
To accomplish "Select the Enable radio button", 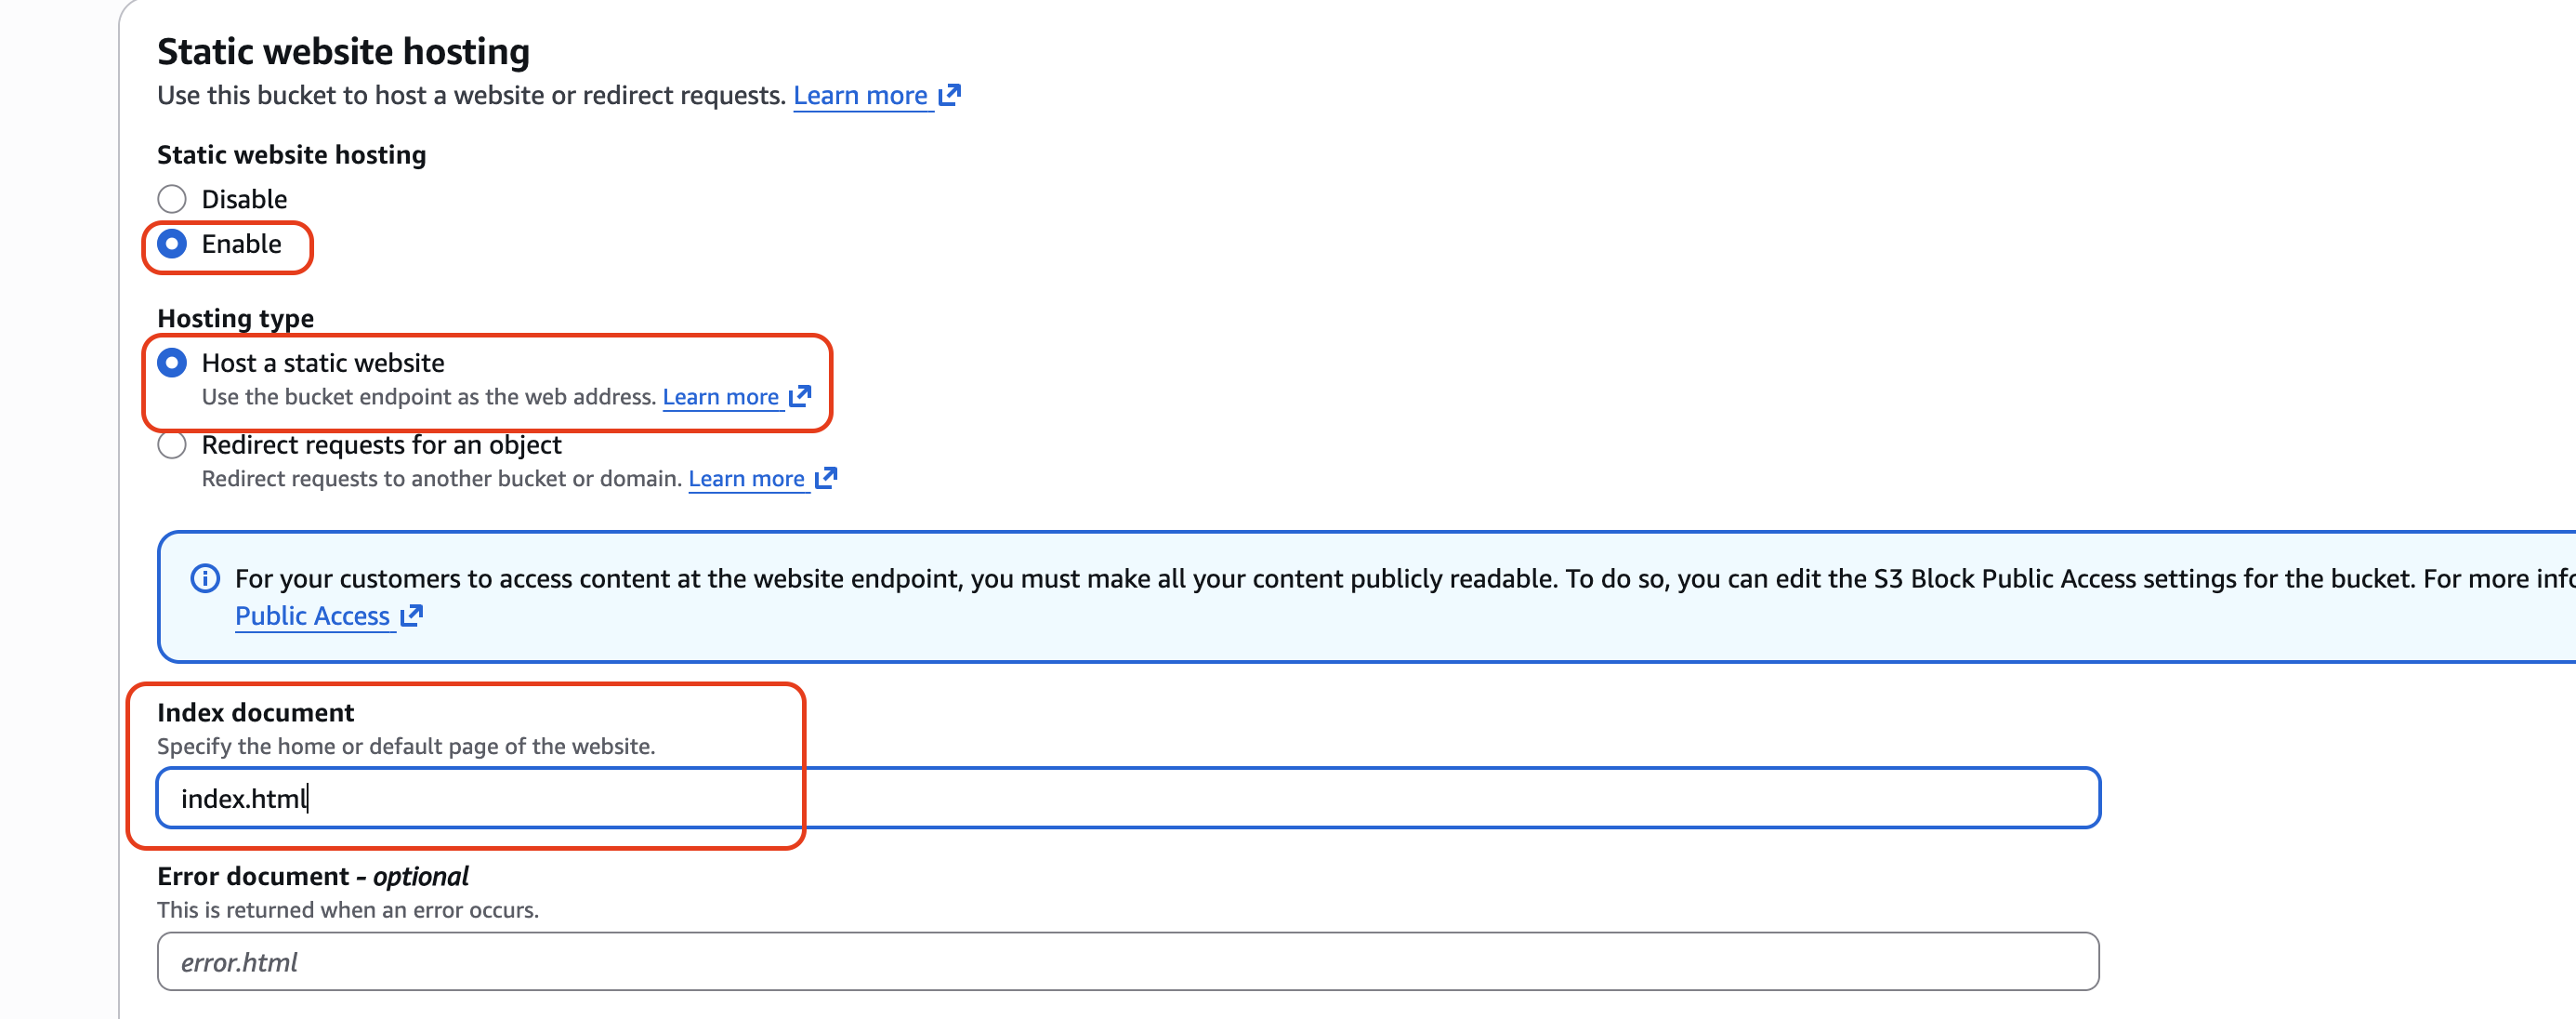I will [x=172, y=244].
